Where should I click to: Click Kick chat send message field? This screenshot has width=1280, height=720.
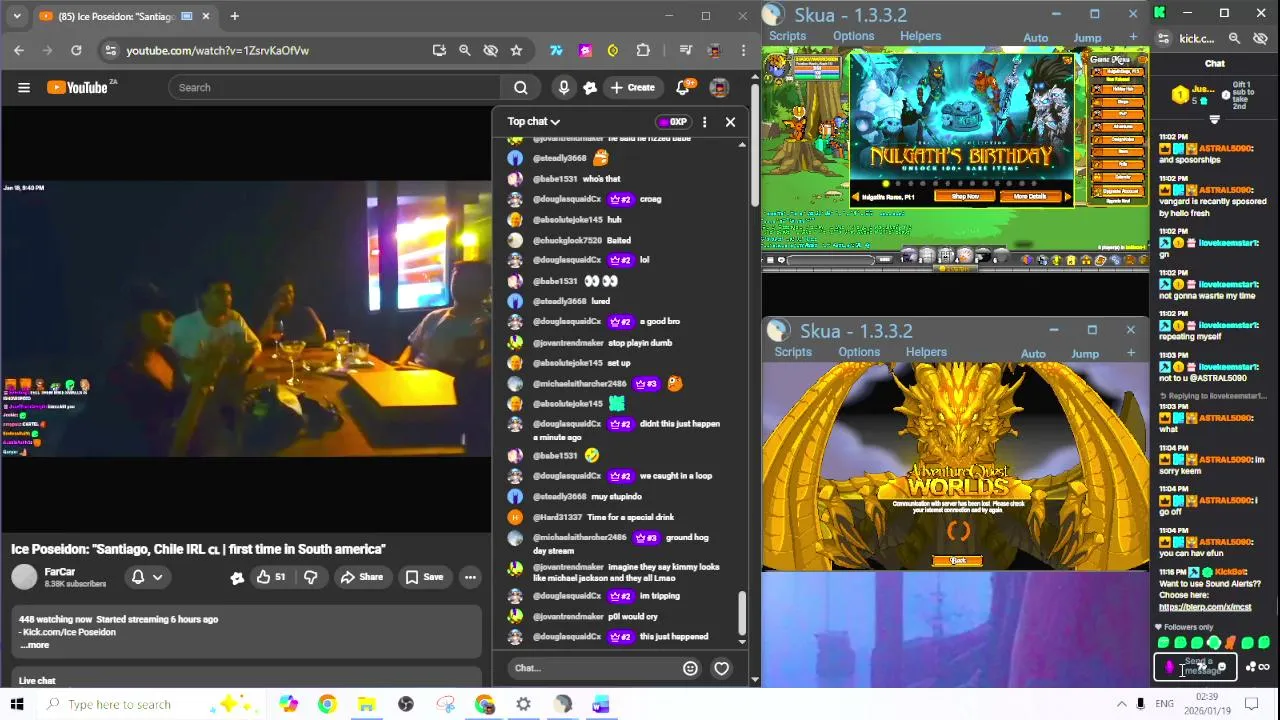coord(1195,667)
